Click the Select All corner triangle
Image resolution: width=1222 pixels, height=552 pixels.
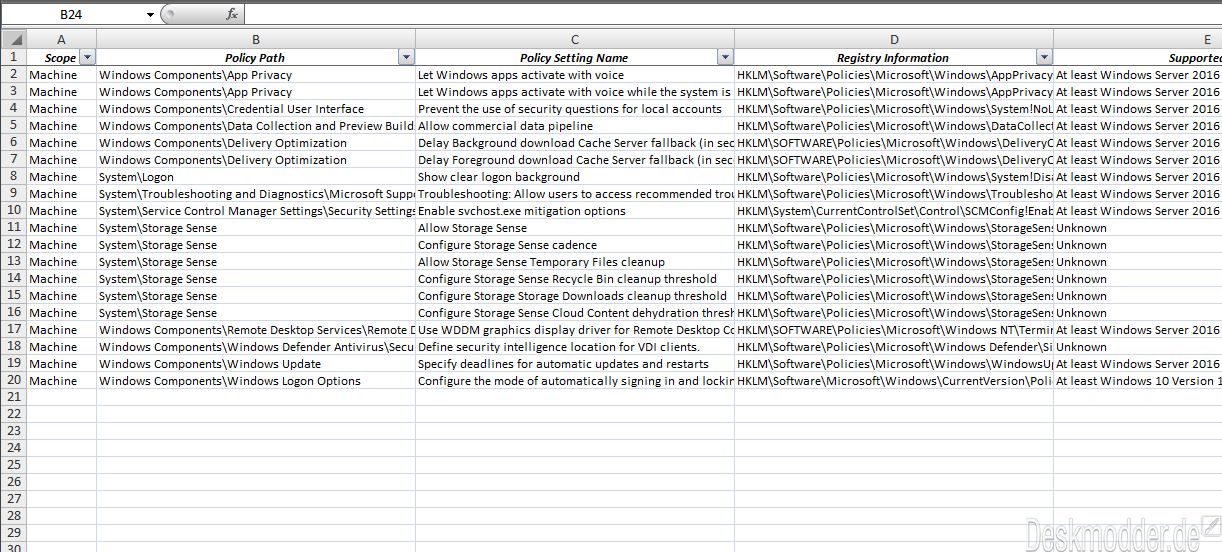pyautogui.click(x=13, y=39)
